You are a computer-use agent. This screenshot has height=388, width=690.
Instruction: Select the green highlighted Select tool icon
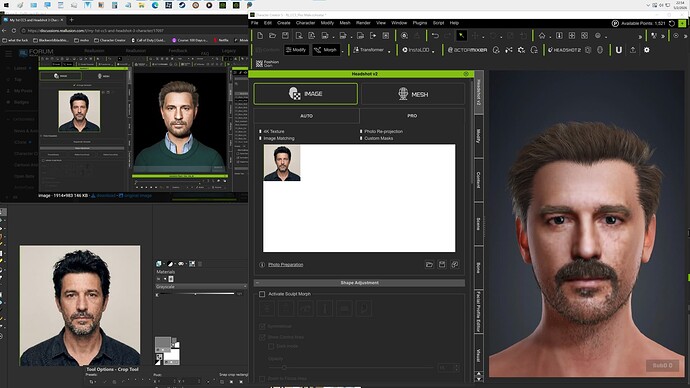(461, 36)
